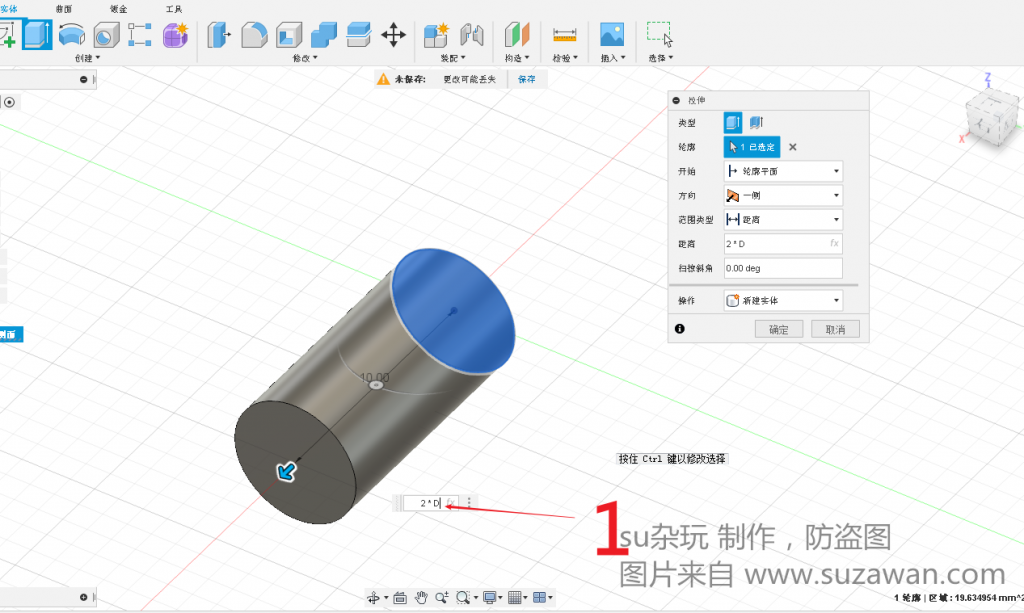The image size is (1024, 613).
Task: Click the '1 已选定' profile selection button
Action: (752, 147)
